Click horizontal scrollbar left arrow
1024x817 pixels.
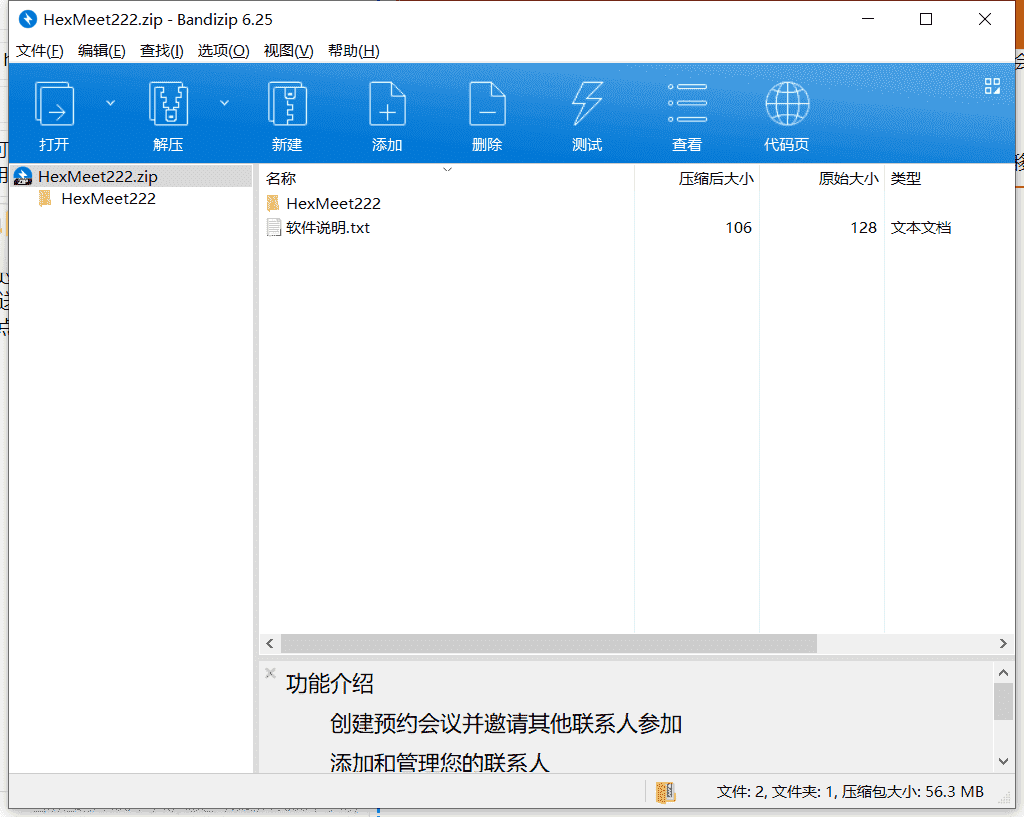[270, 643]
